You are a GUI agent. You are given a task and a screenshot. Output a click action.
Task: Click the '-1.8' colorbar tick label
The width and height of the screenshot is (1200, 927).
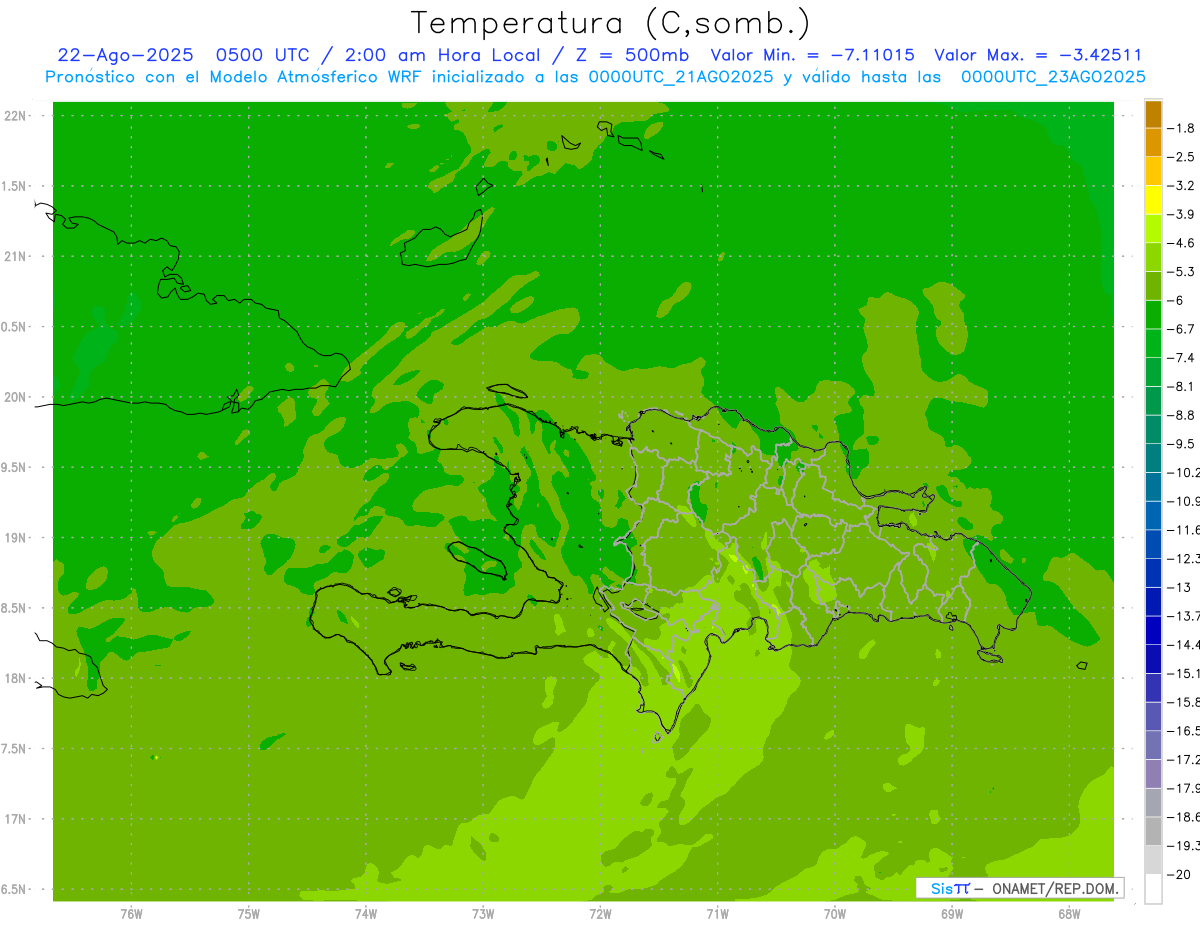click(x=1181, y=128)
